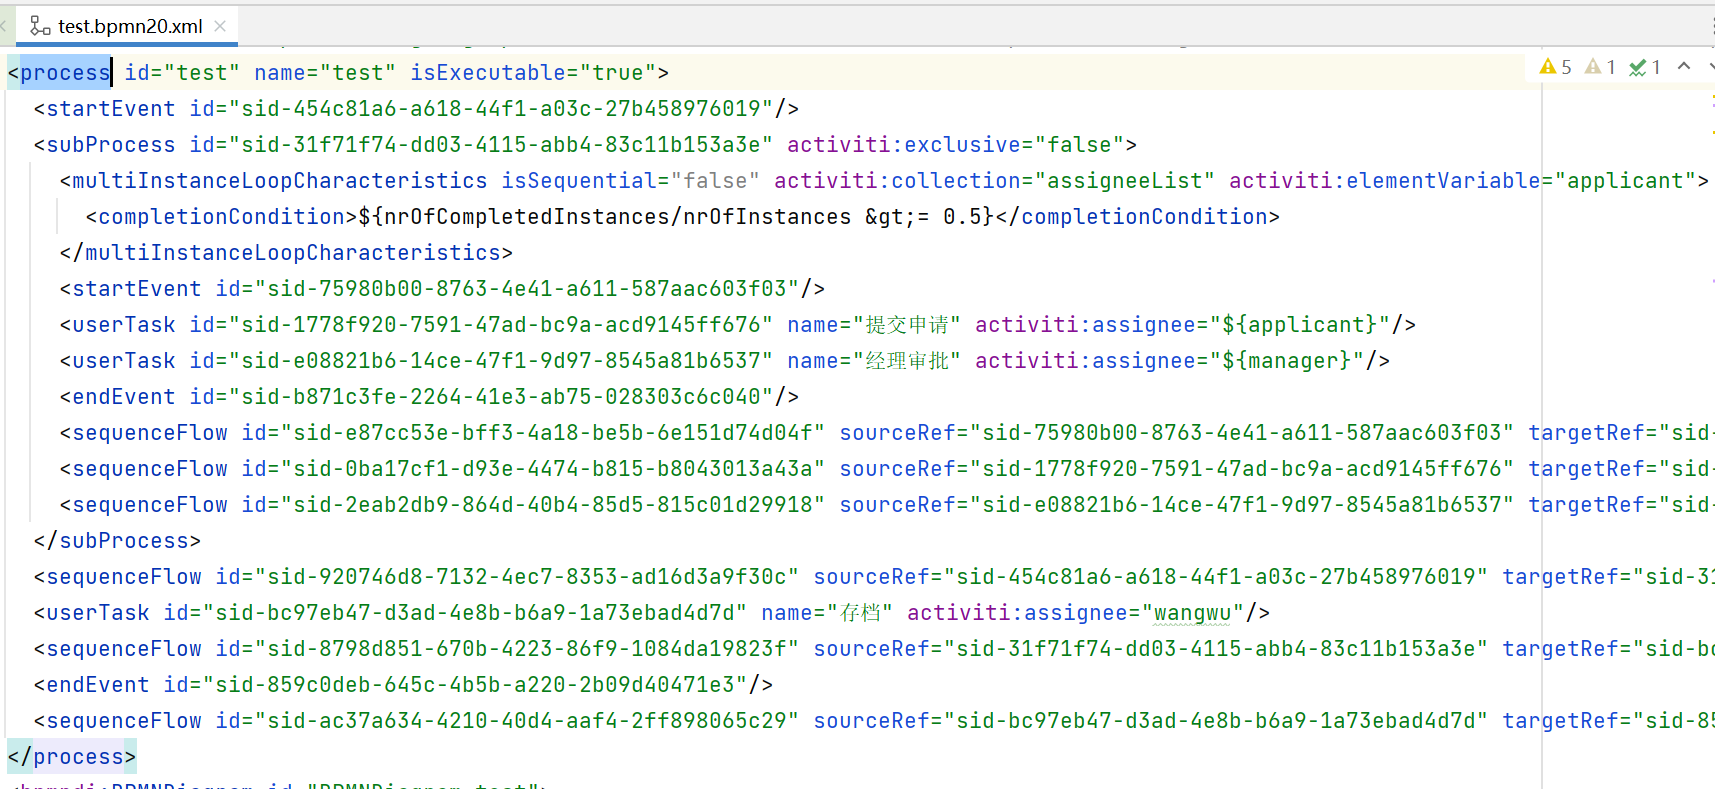
Task: Click the subProcess opening tag
Action: coord(104,145)
